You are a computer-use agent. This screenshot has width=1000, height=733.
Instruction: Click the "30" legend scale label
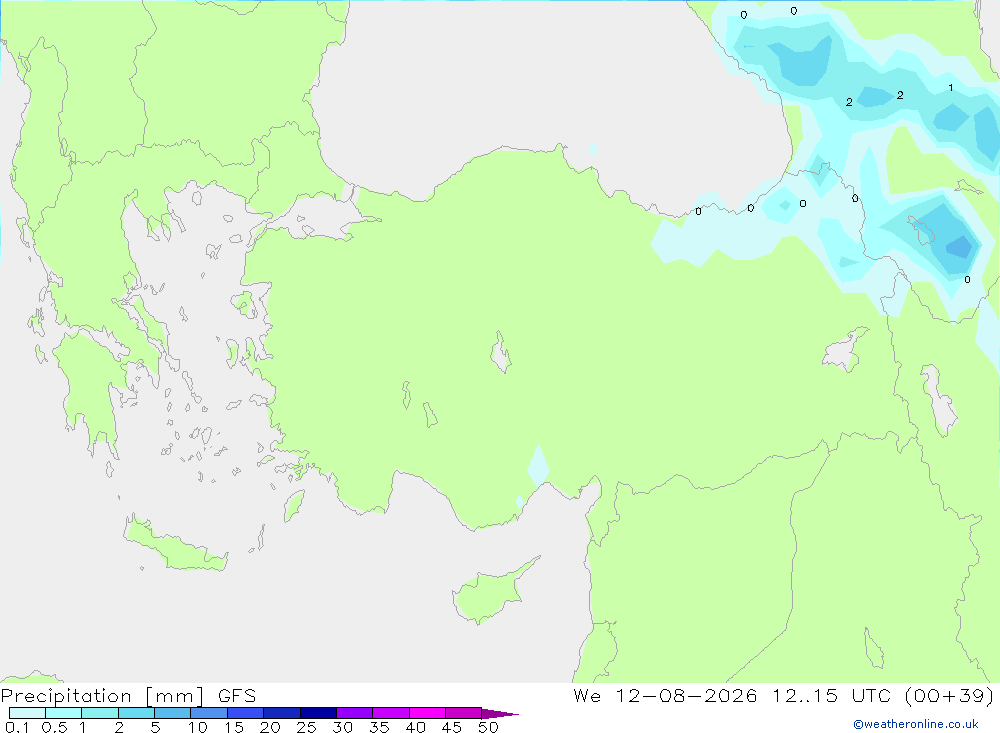coord(342,727)
